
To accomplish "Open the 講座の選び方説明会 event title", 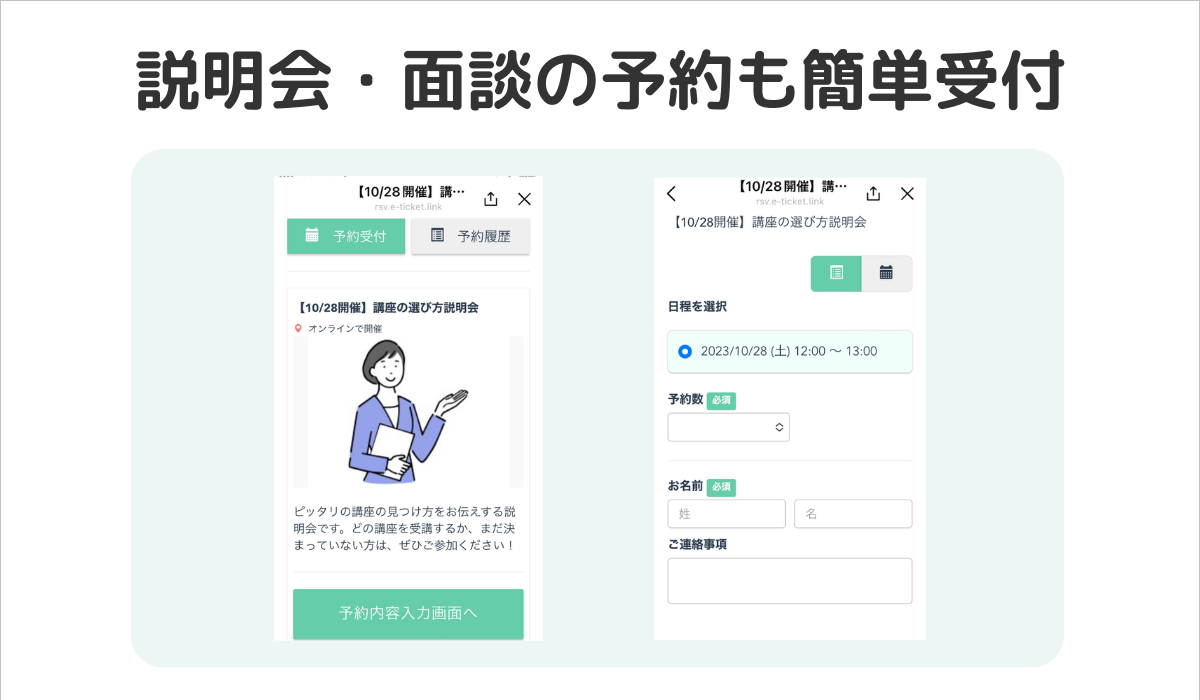I will (388, 307).
